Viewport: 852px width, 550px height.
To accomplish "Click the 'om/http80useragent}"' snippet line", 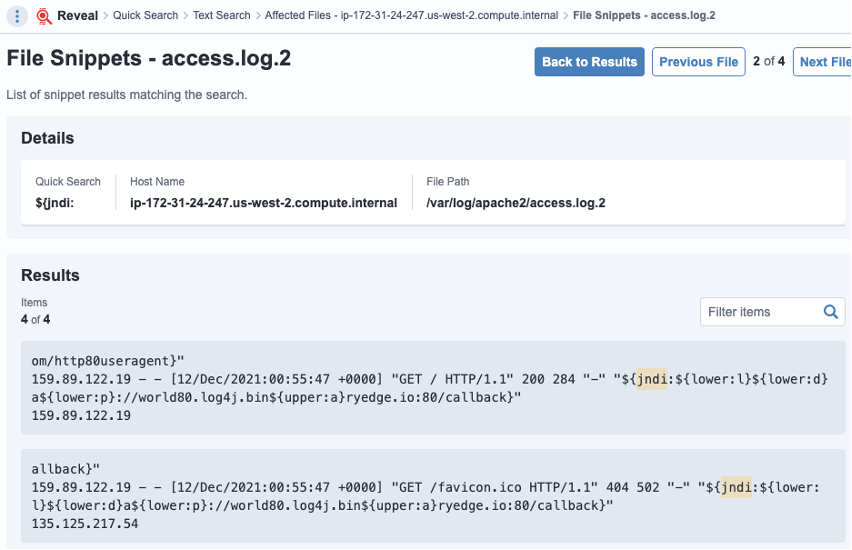I will [108, 361].
